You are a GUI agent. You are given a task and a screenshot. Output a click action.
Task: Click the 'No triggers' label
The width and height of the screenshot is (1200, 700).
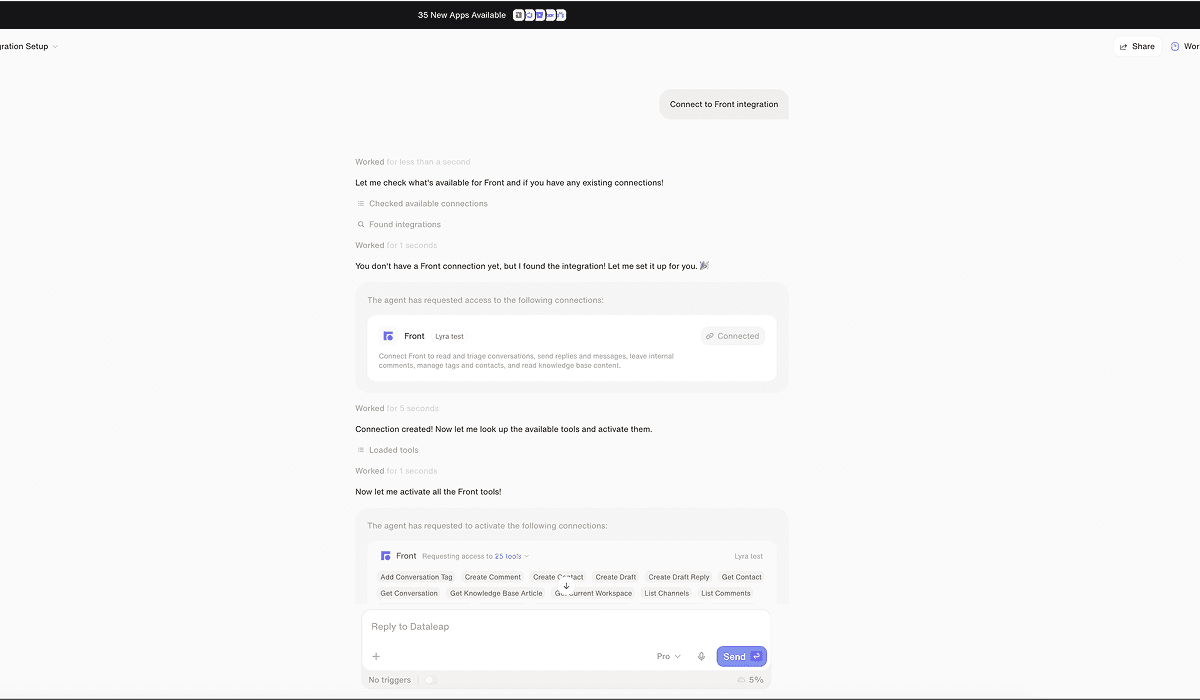[x=389, y=680]
